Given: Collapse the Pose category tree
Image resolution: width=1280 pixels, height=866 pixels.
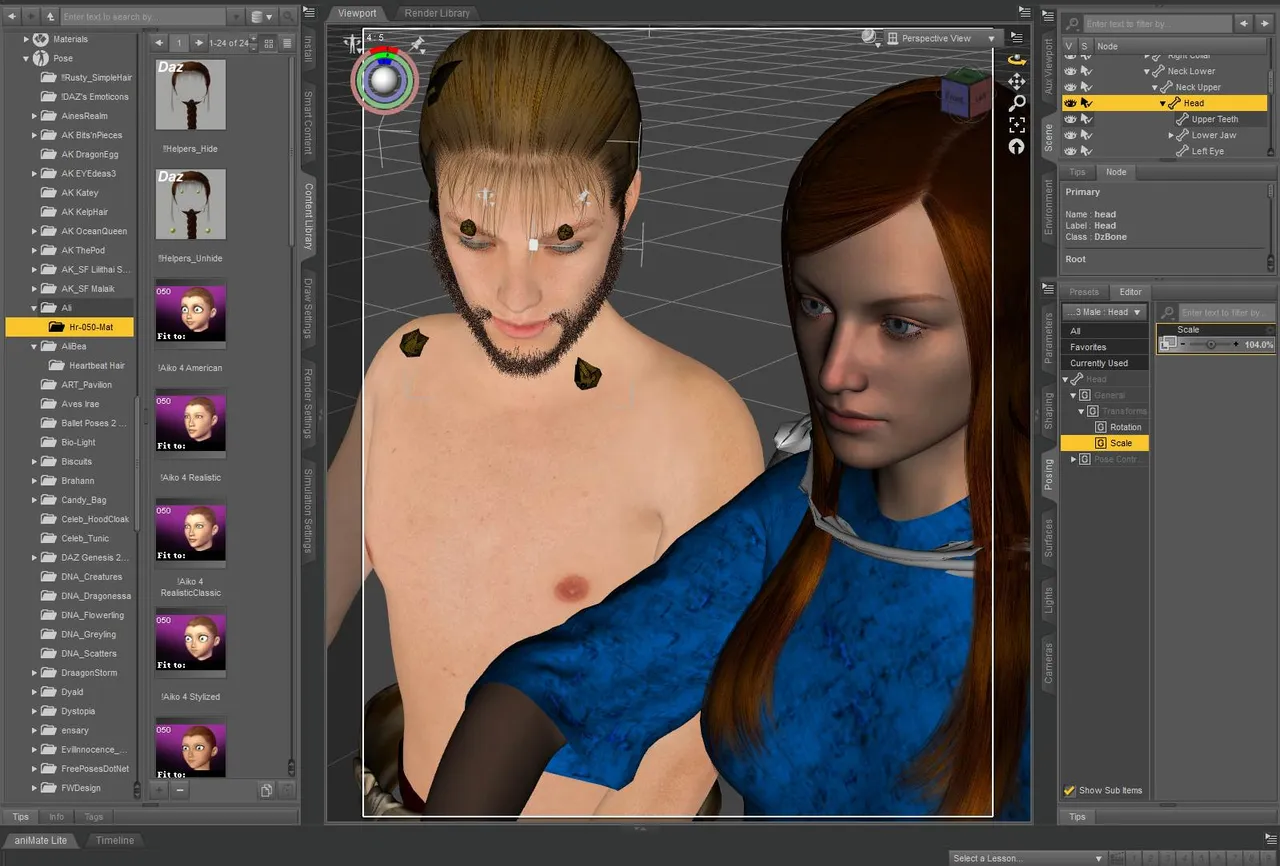Looking at the screenshot, I should click(x=26, y=59).
